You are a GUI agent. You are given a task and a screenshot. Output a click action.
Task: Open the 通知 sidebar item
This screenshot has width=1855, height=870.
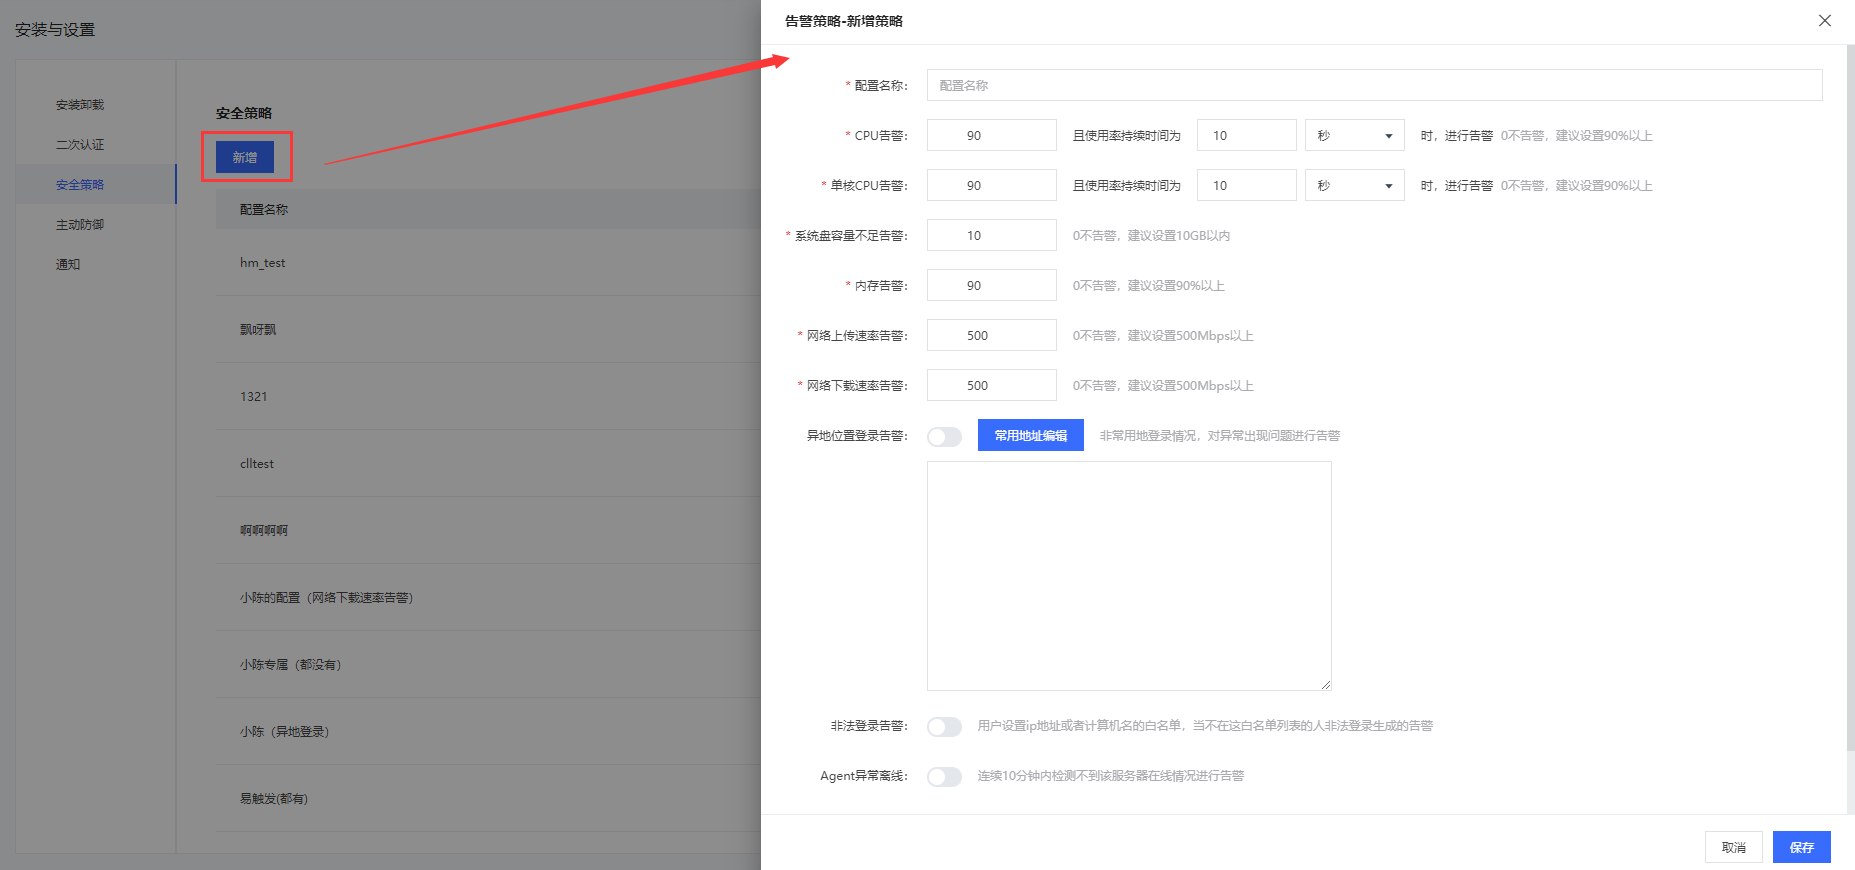point(68,265)
